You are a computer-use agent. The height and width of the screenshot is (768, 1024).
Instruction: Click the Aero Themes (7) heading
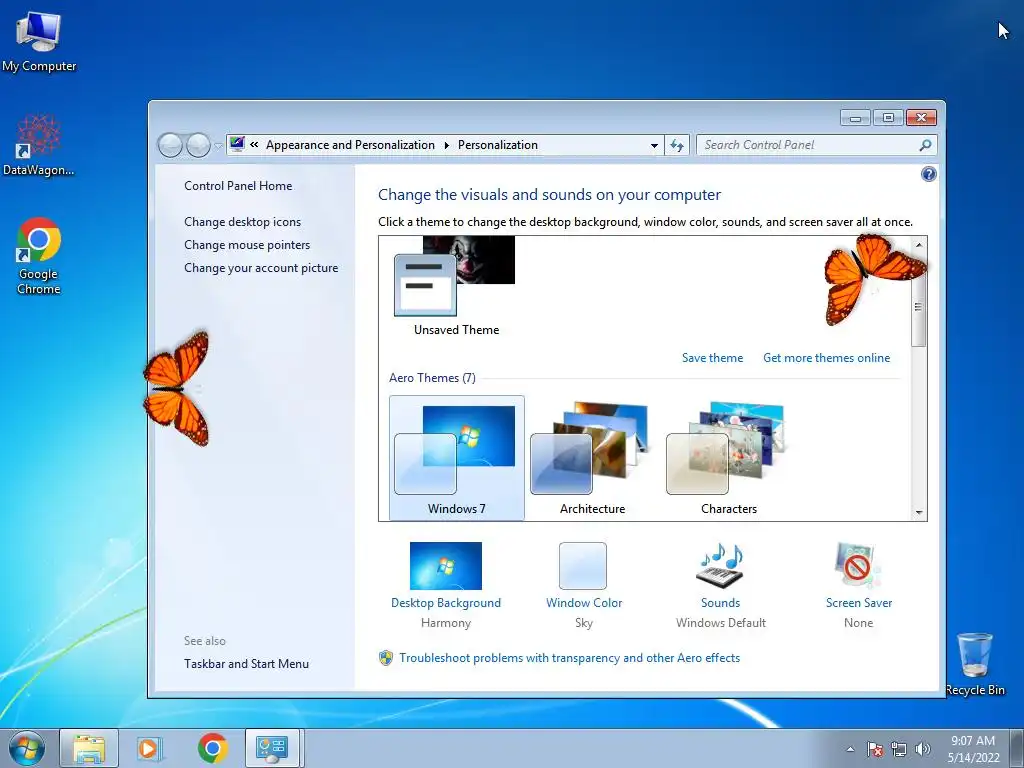(x=432, y=377)
